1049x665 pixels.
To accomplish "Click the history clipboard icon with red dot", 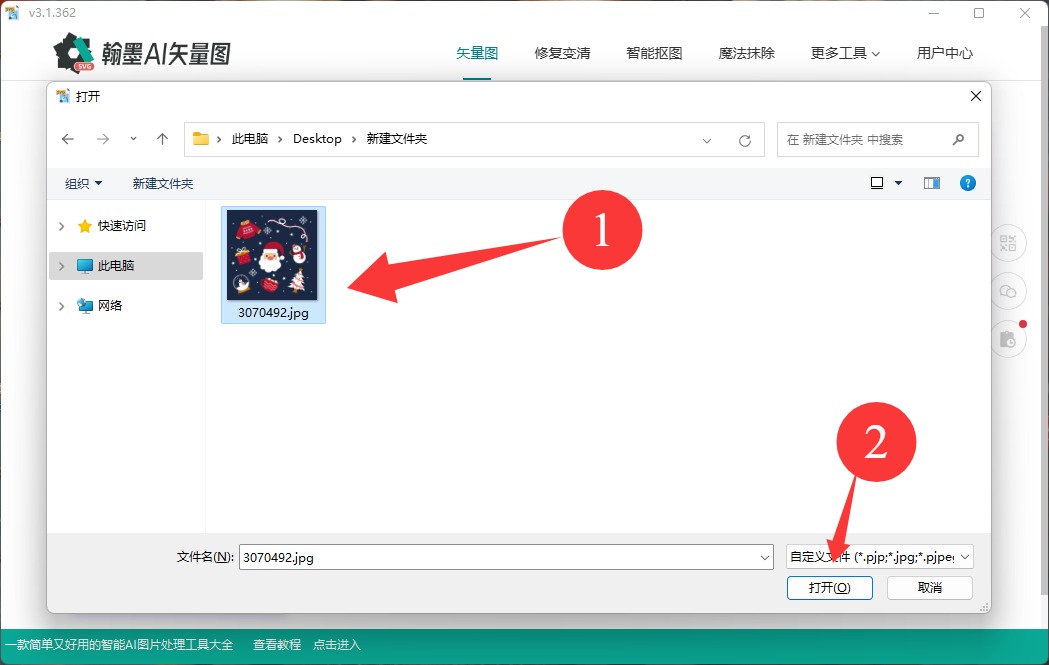I will 1007,340.
